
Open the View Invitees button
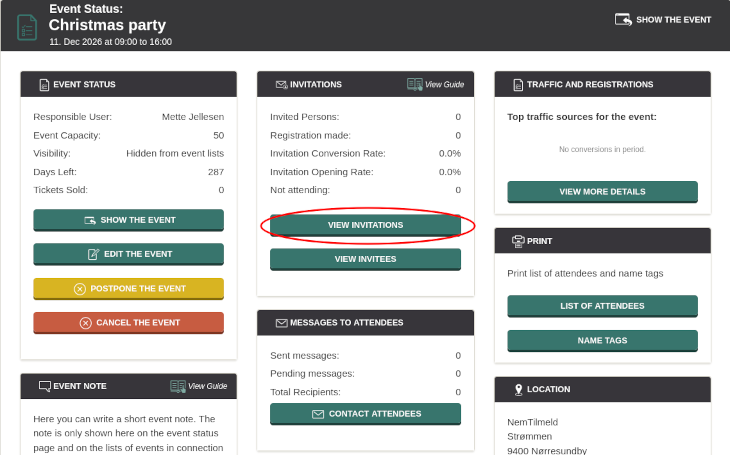[365, 260]
